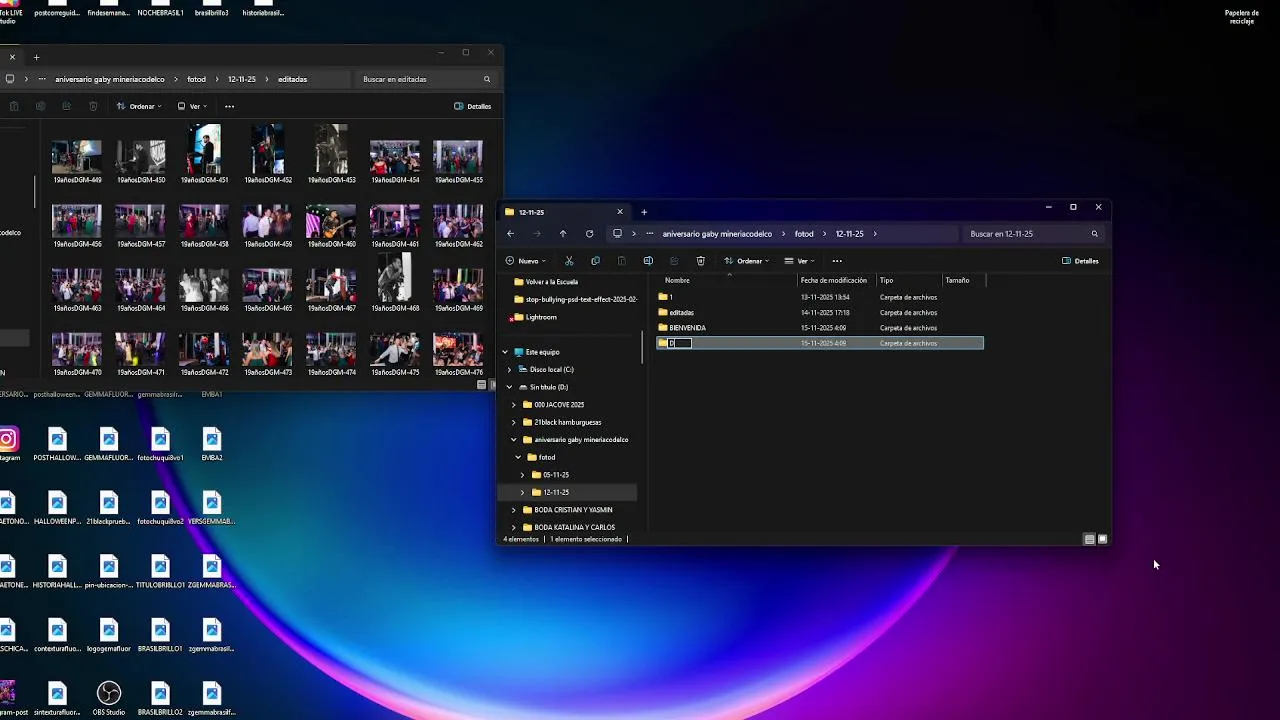Collapse the aniversario gaby mineriacodelco node

pyautogui.click(x=514, y=440)
